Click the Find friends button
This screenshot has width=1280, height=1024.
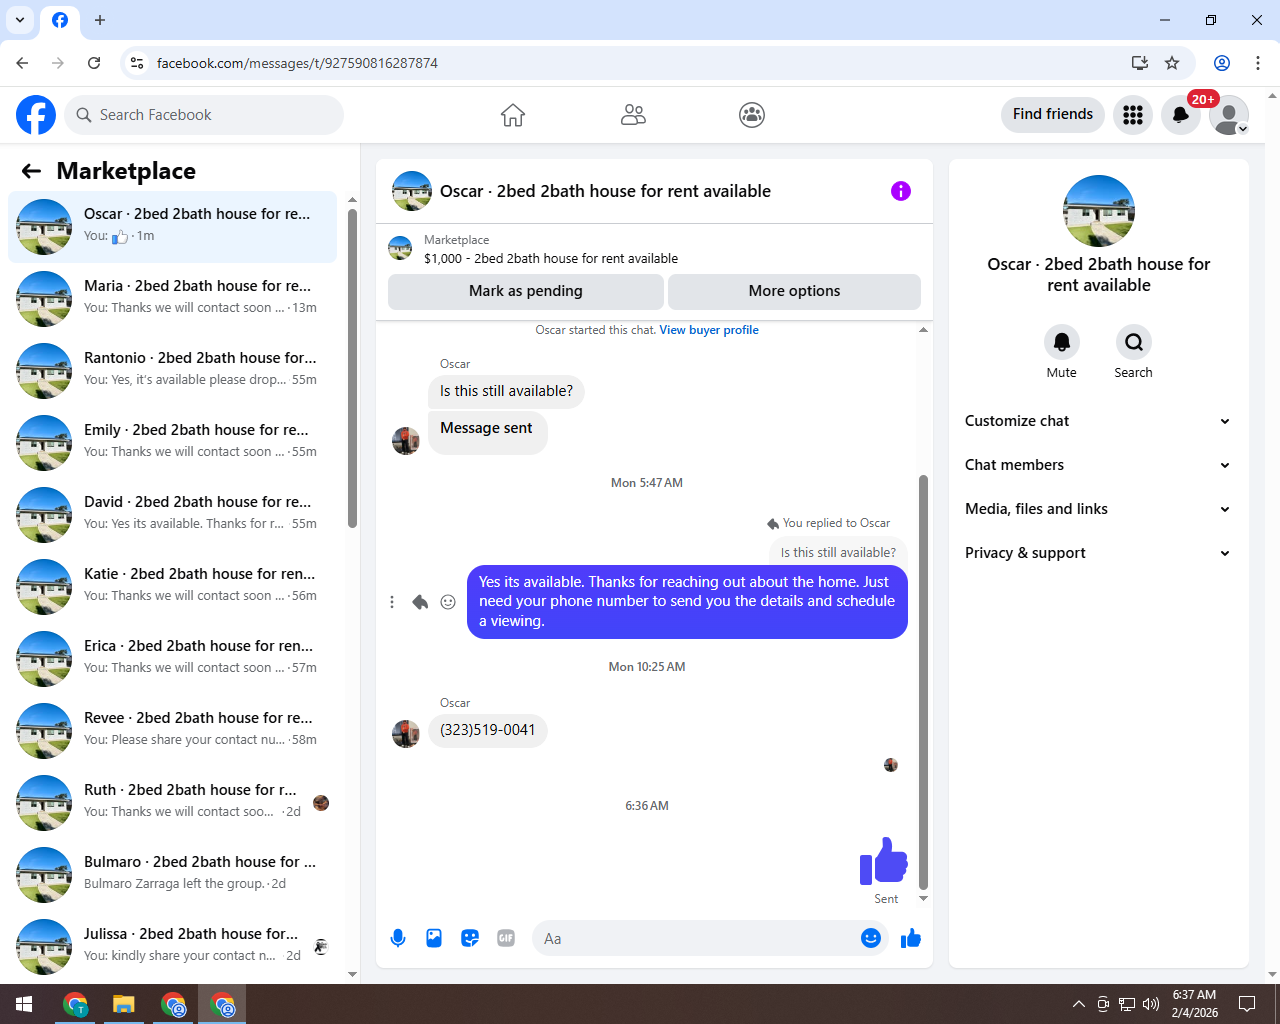click(x=1053, y=114)
